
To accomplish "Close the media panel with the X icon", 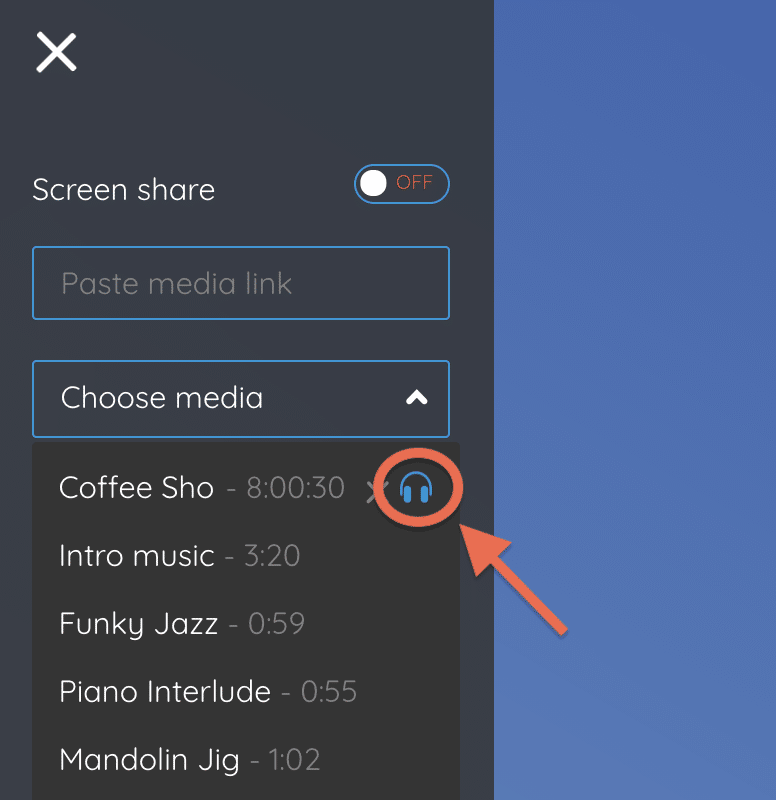I will pyautogui.click(x=56, y=52).
